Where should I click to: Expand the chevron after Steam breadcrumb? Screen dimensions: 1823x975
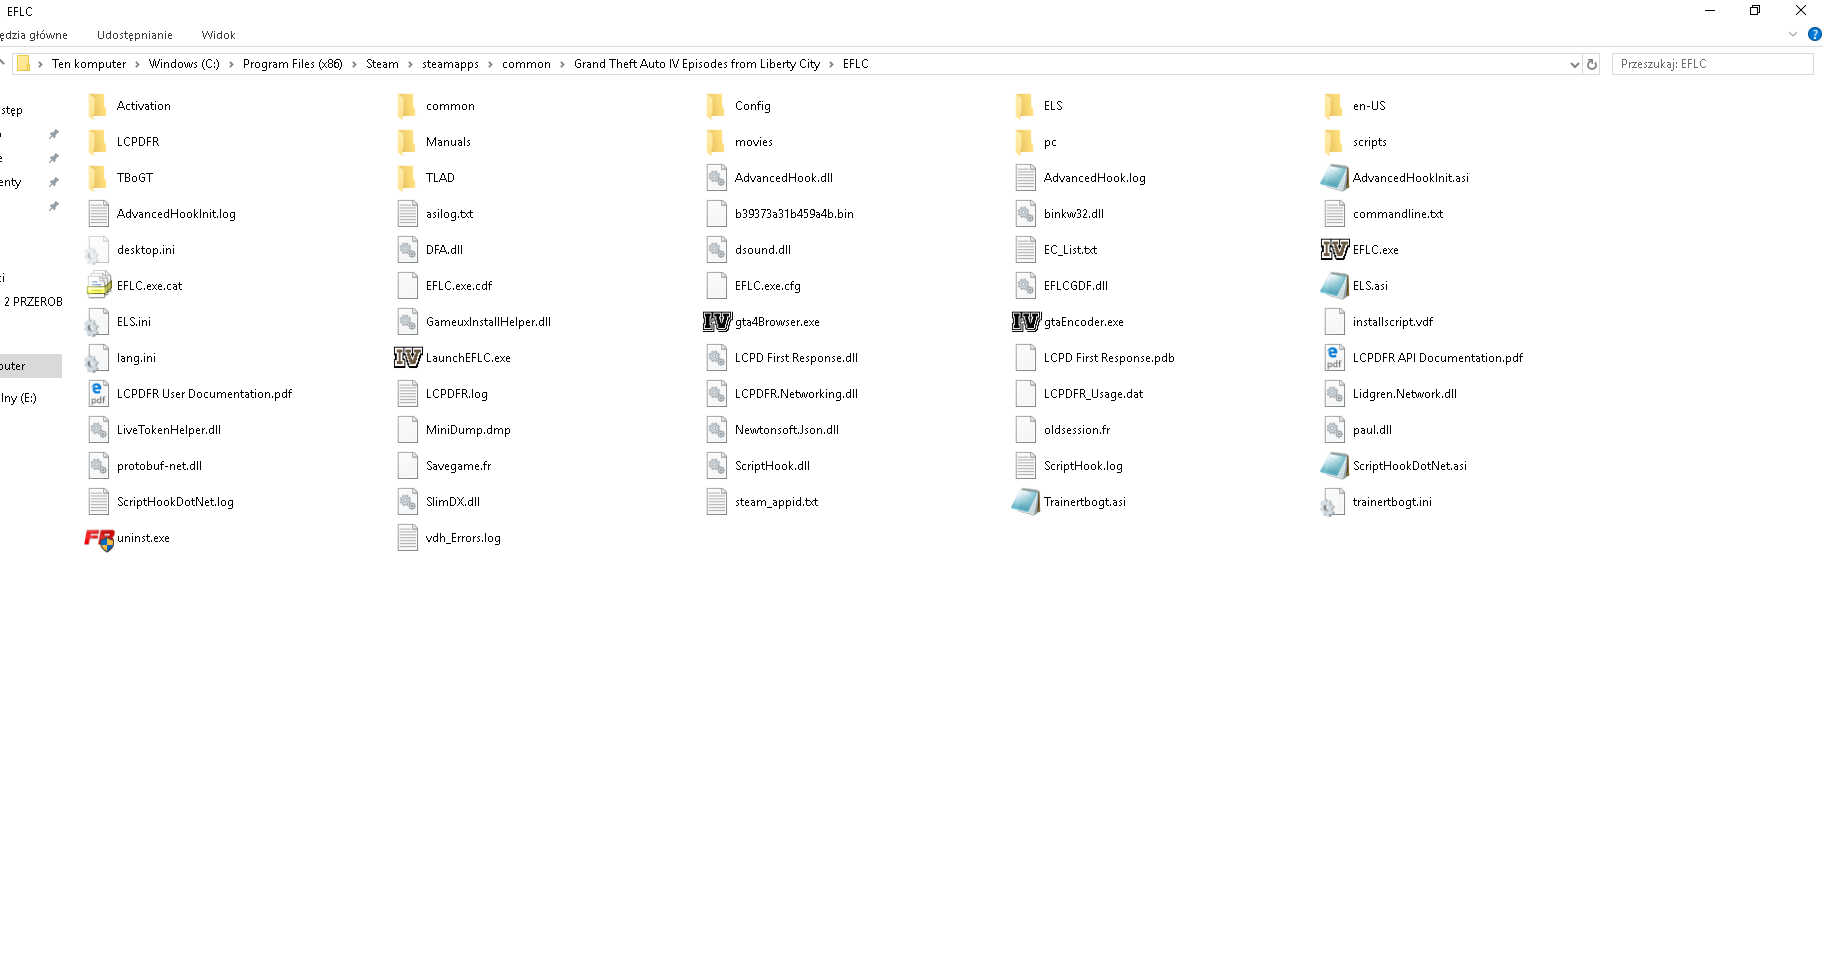pyautogui.click(x=410, y=64)
